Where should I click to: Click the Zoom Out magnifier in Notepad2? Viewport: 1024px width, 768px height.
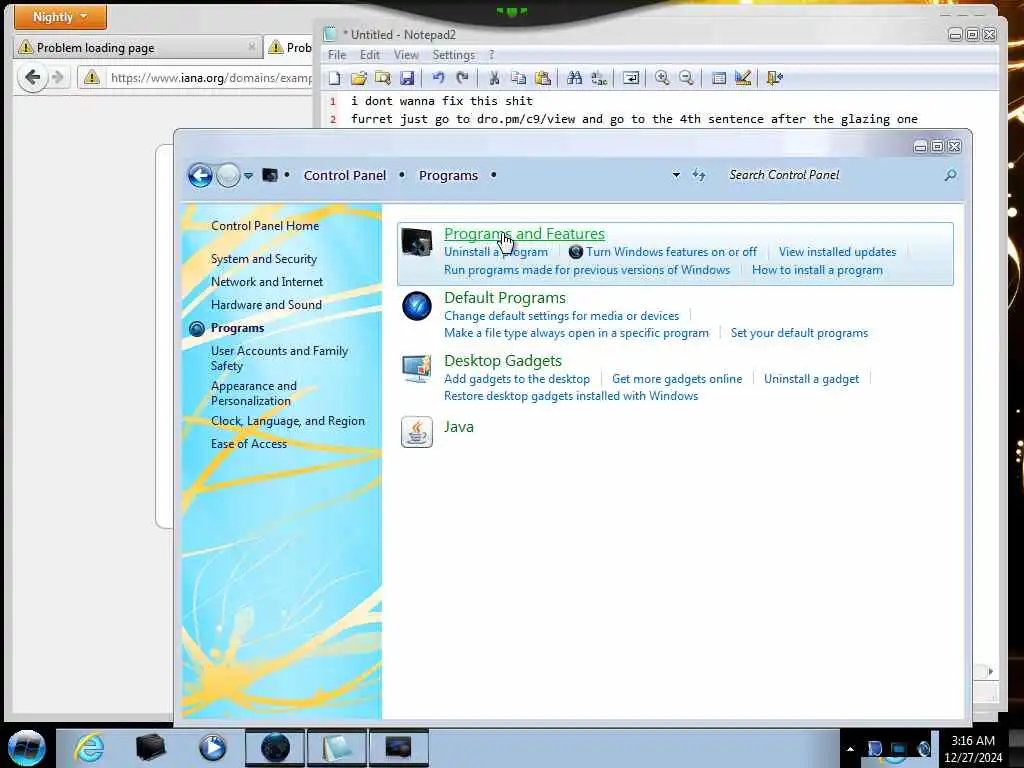pos(686,78)
